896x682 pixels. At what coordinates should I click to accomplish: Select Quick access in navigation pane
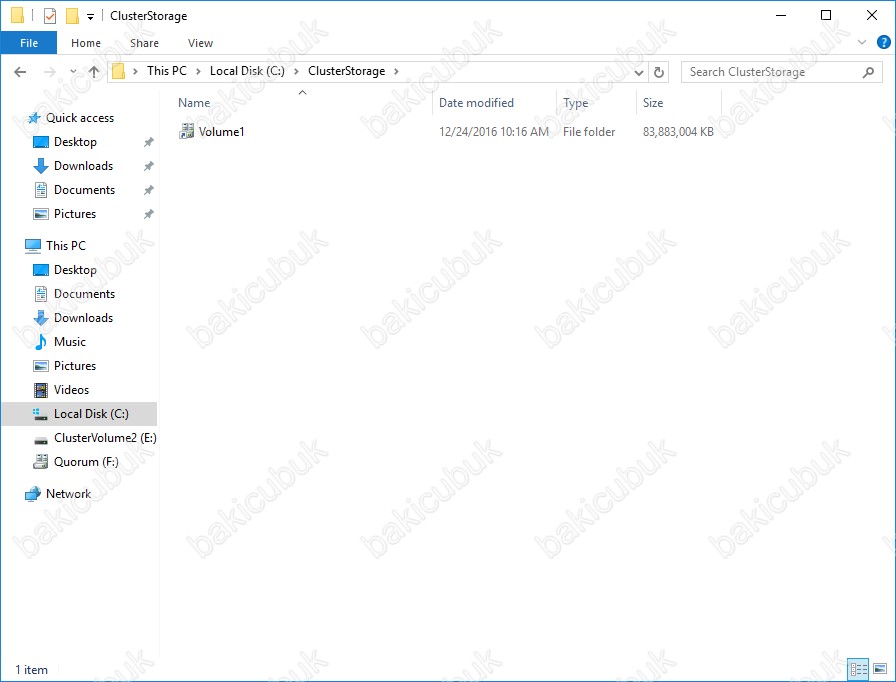point(79,118)
